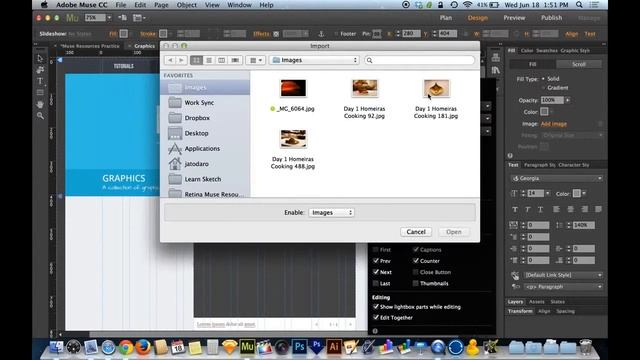
Task: Click the forward arrow in Import dialog
Action: 181,60
